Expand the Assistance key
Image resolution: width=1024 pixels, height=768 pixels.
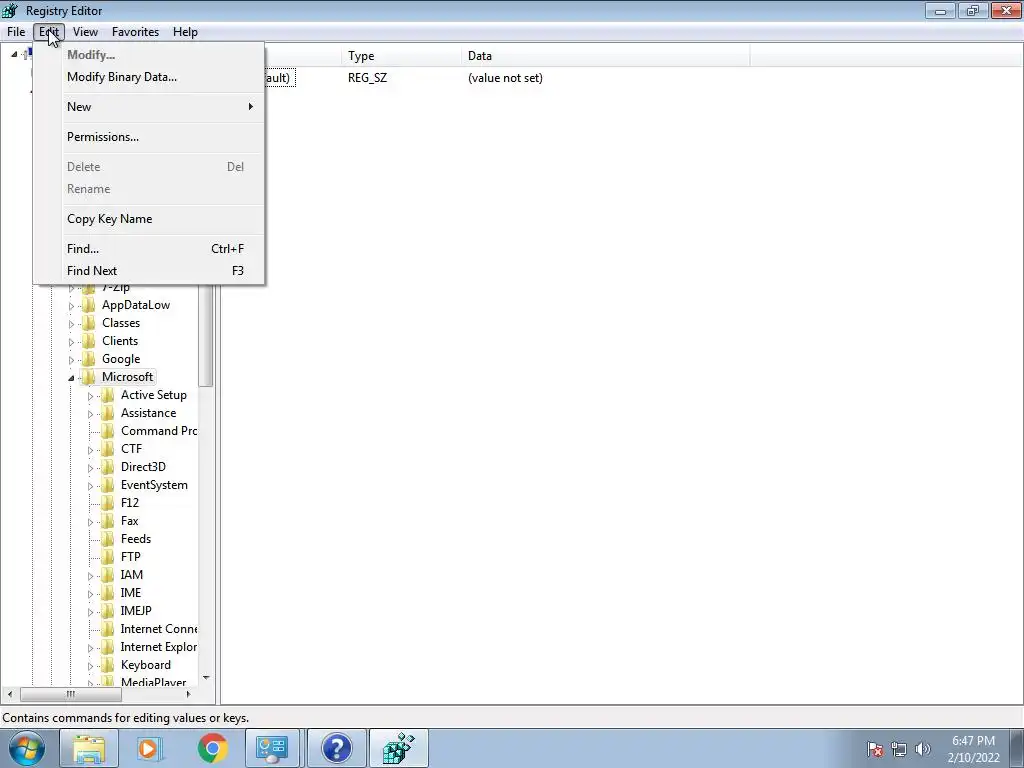coord(90,413)
